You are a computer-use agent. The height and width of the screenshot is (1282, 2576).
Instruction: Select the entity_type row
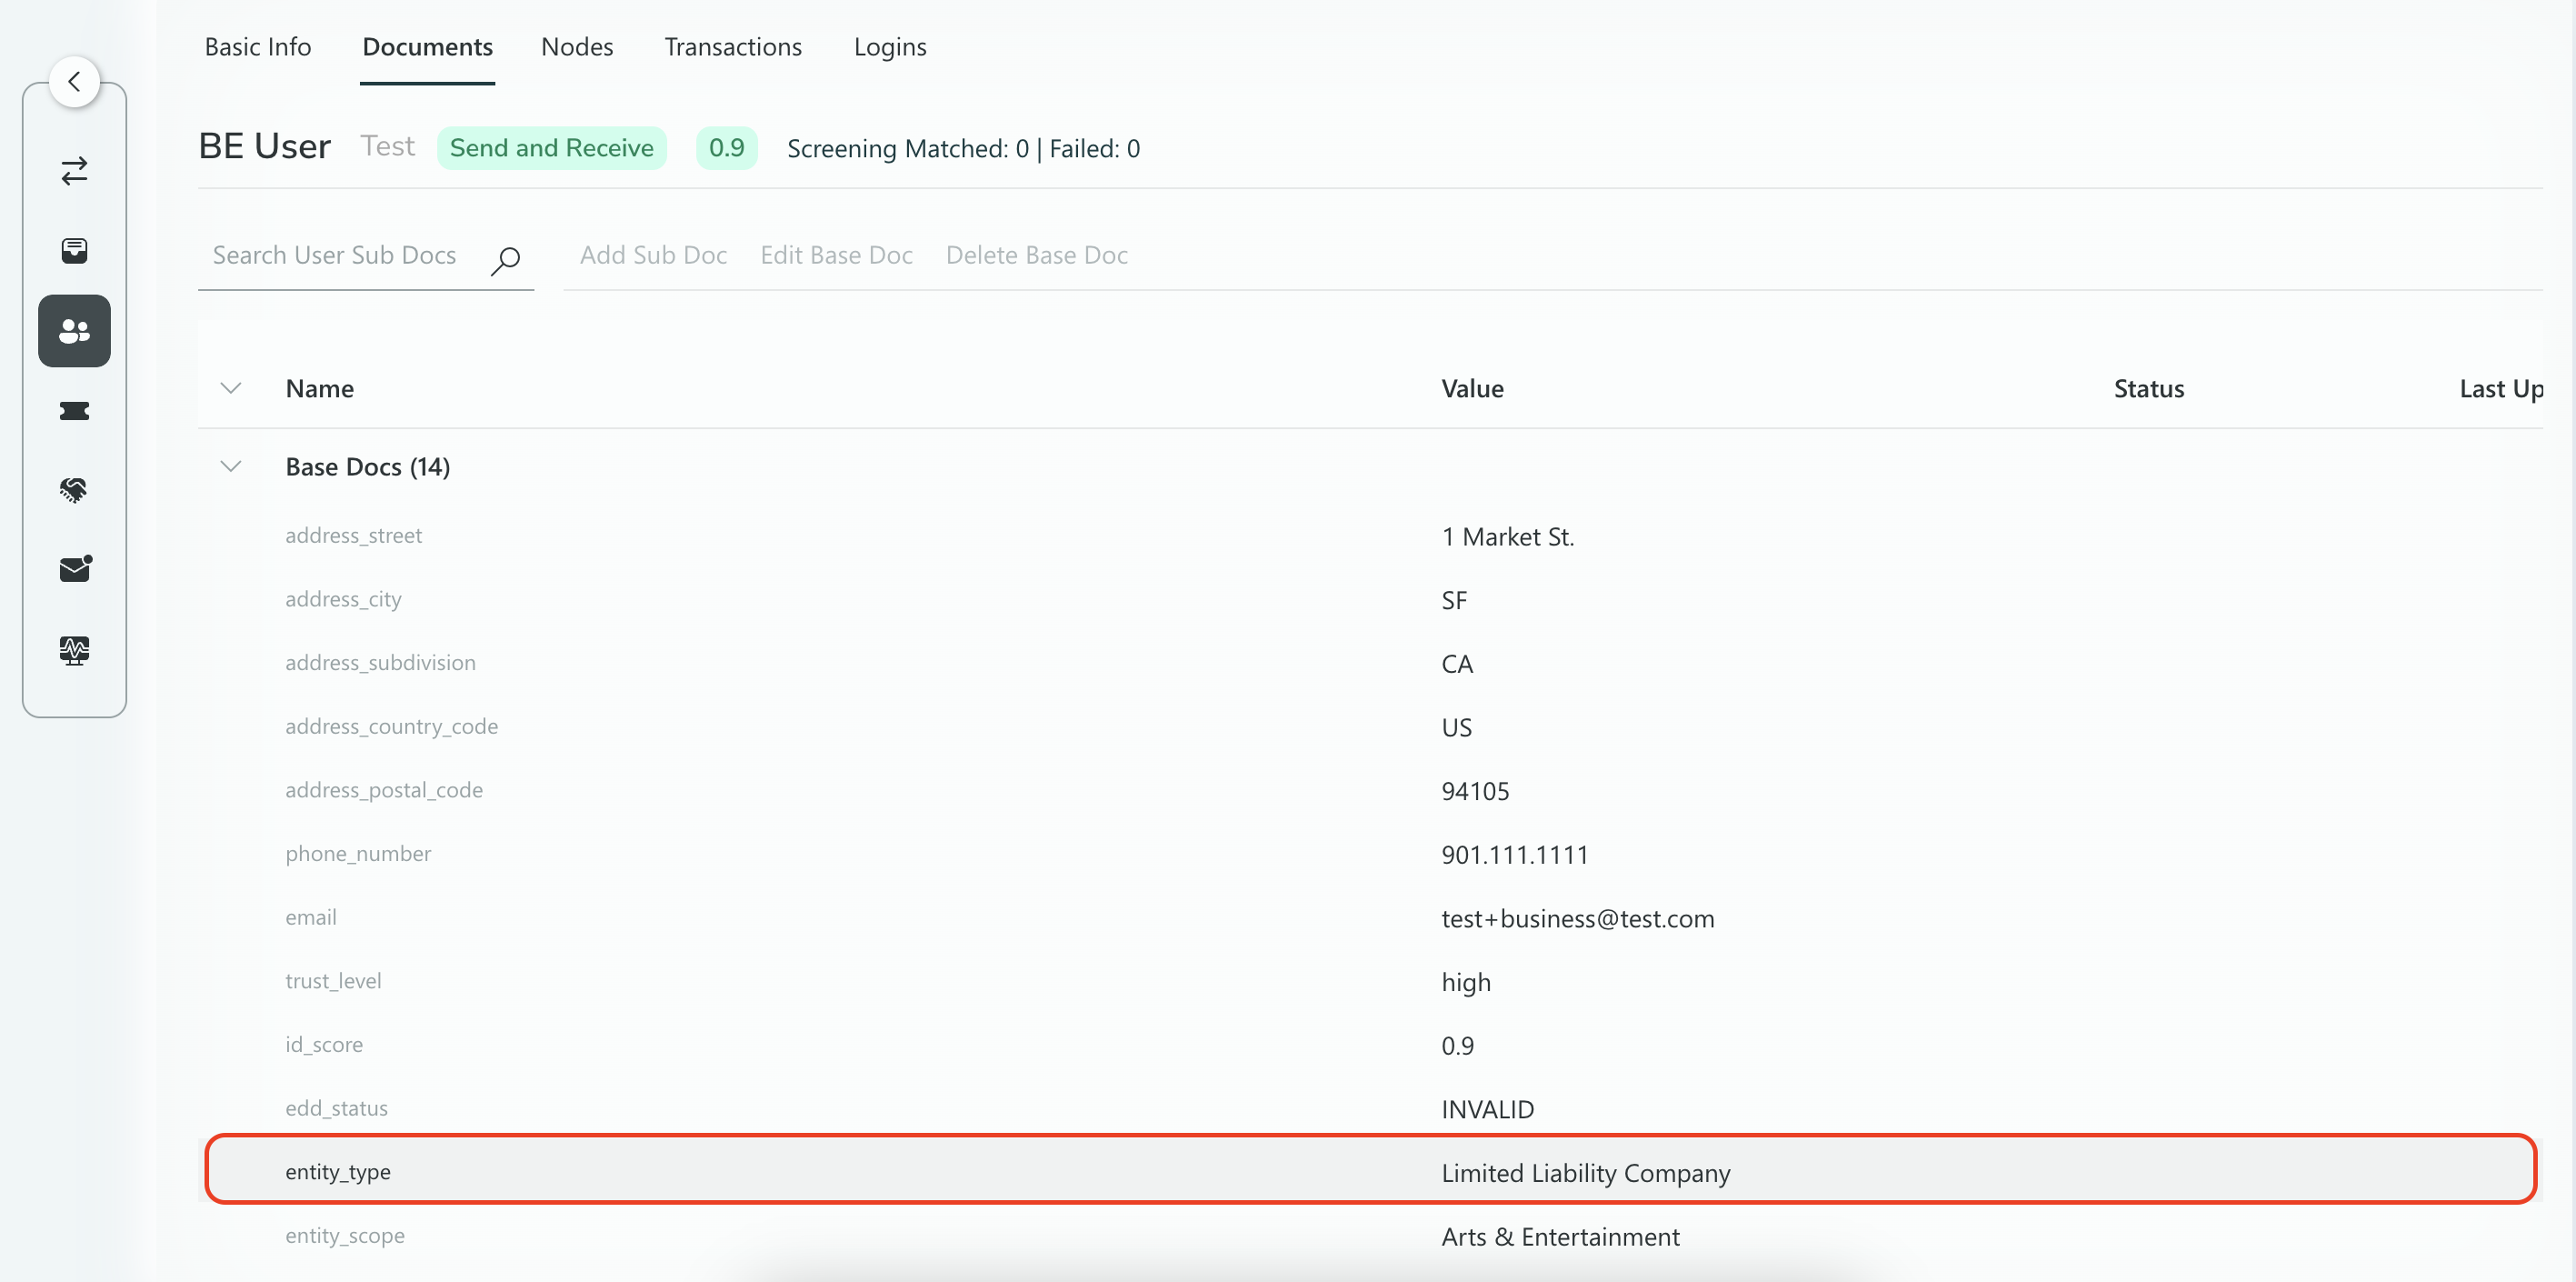(1370, 1172)
